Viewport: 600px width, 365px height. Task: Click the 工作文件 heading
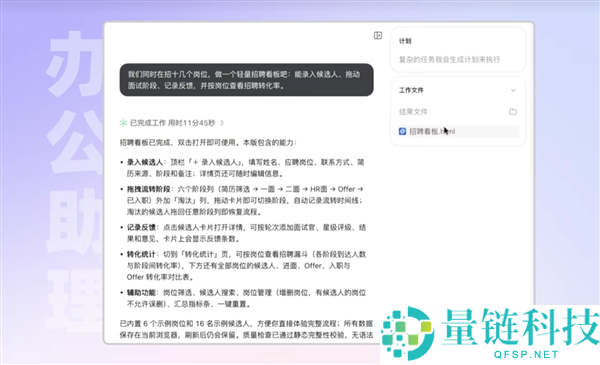(411, 90)
